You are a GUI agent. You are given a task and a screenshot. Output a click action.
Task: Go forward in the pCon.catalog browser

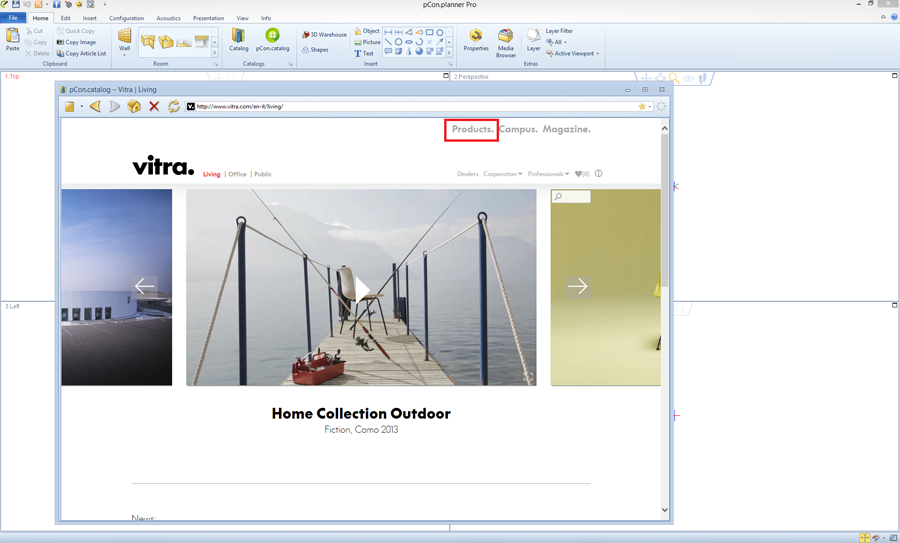115,106
